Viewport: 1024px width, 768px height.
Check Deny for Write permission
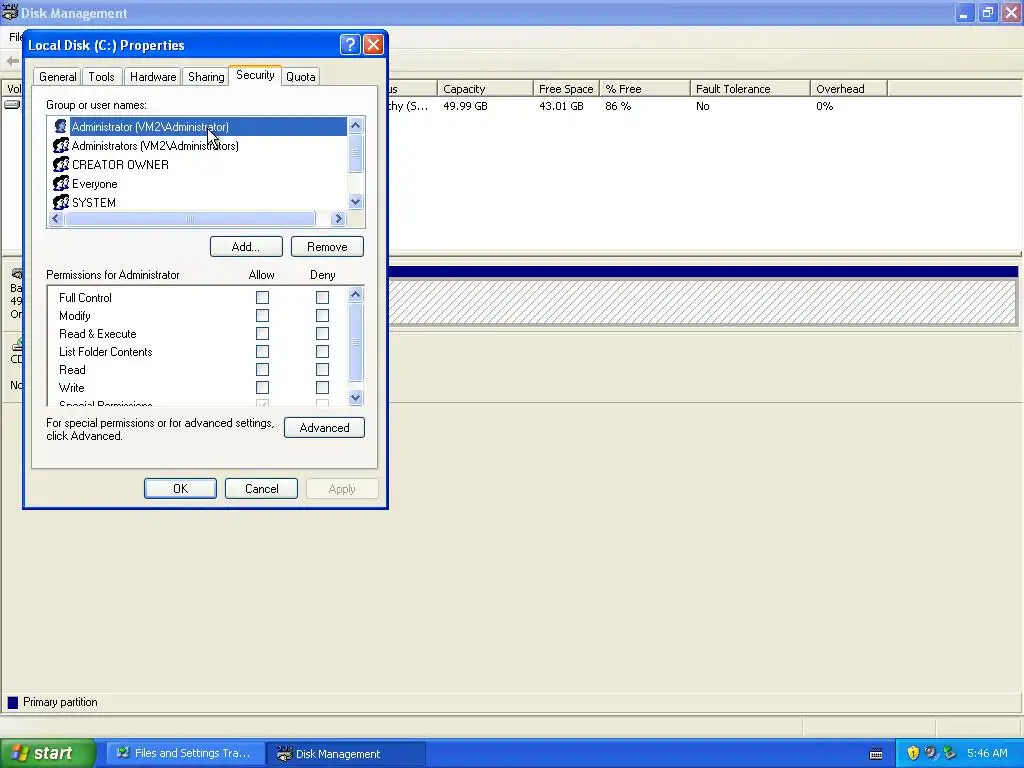point(322,388)
